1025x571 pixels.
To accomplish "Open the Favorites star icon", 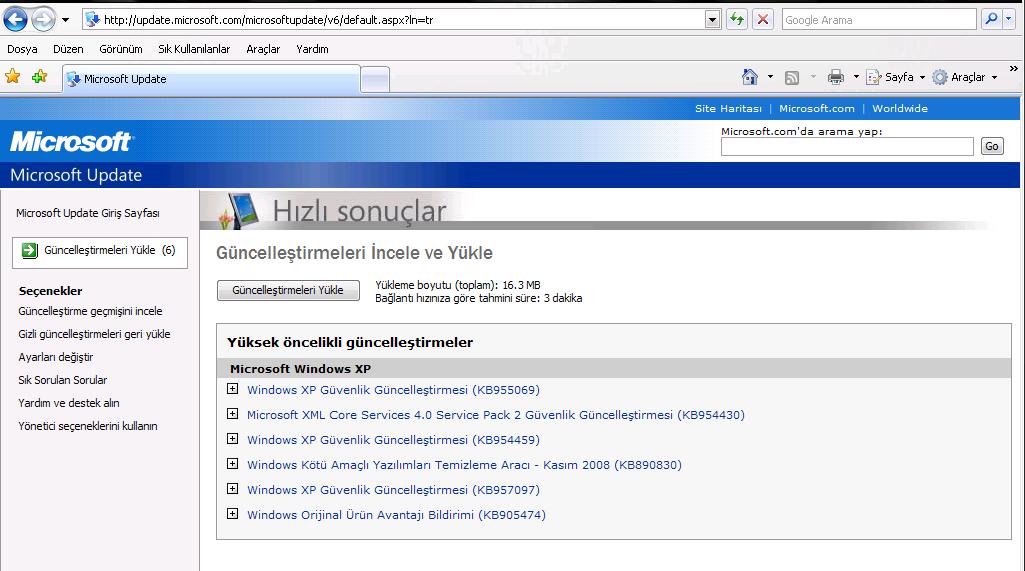I will coord(13,77).
